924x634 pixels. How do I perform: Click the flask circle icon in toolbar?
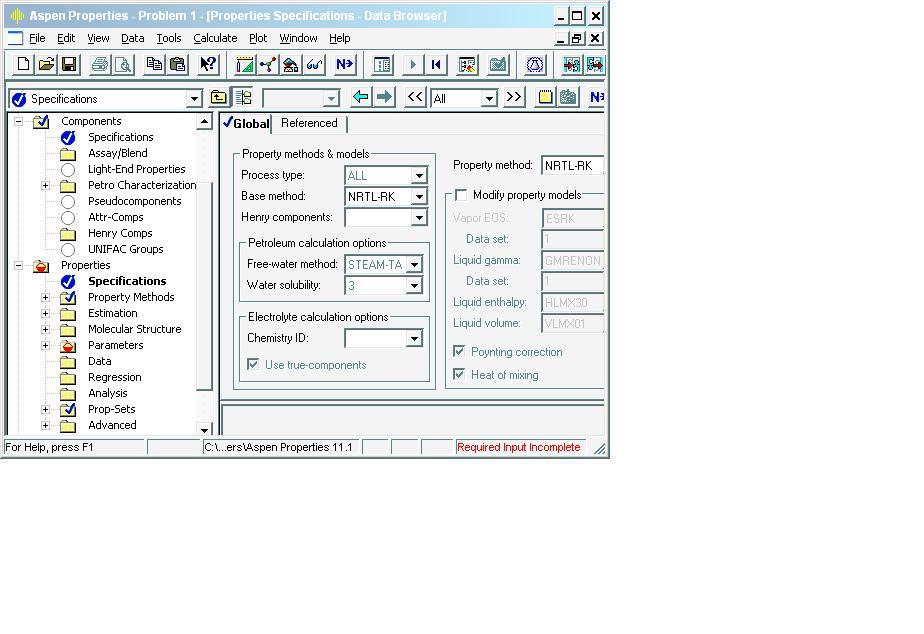(x=534, y=64)
